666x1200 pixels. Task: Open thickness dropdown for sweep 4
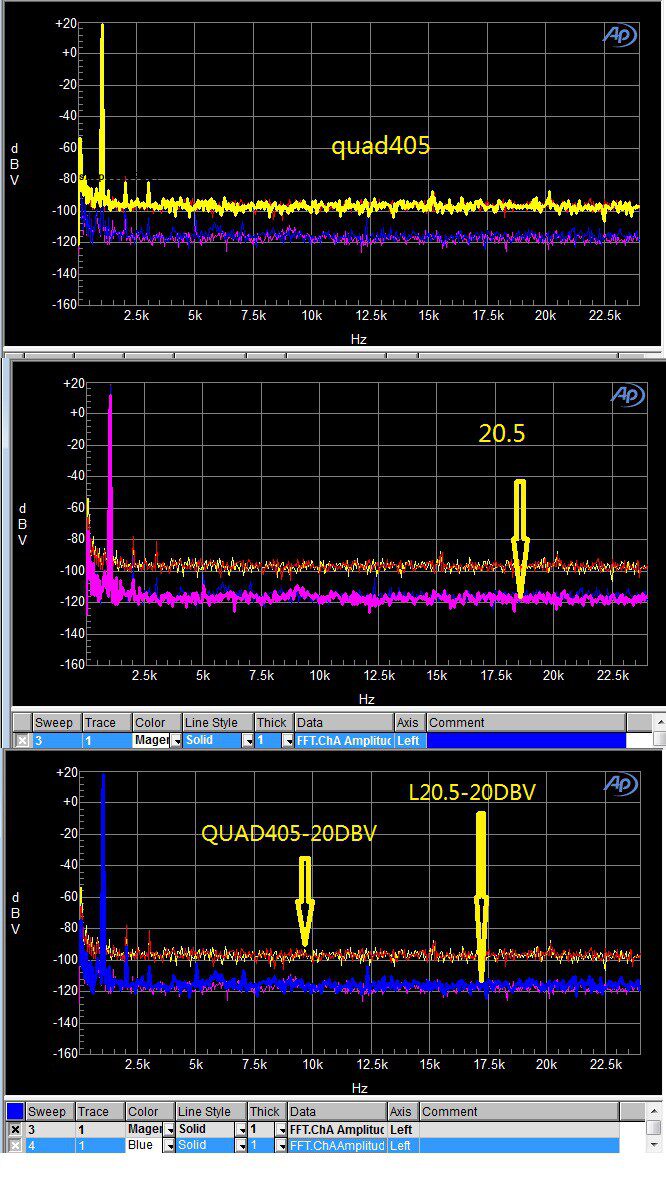281,1144
